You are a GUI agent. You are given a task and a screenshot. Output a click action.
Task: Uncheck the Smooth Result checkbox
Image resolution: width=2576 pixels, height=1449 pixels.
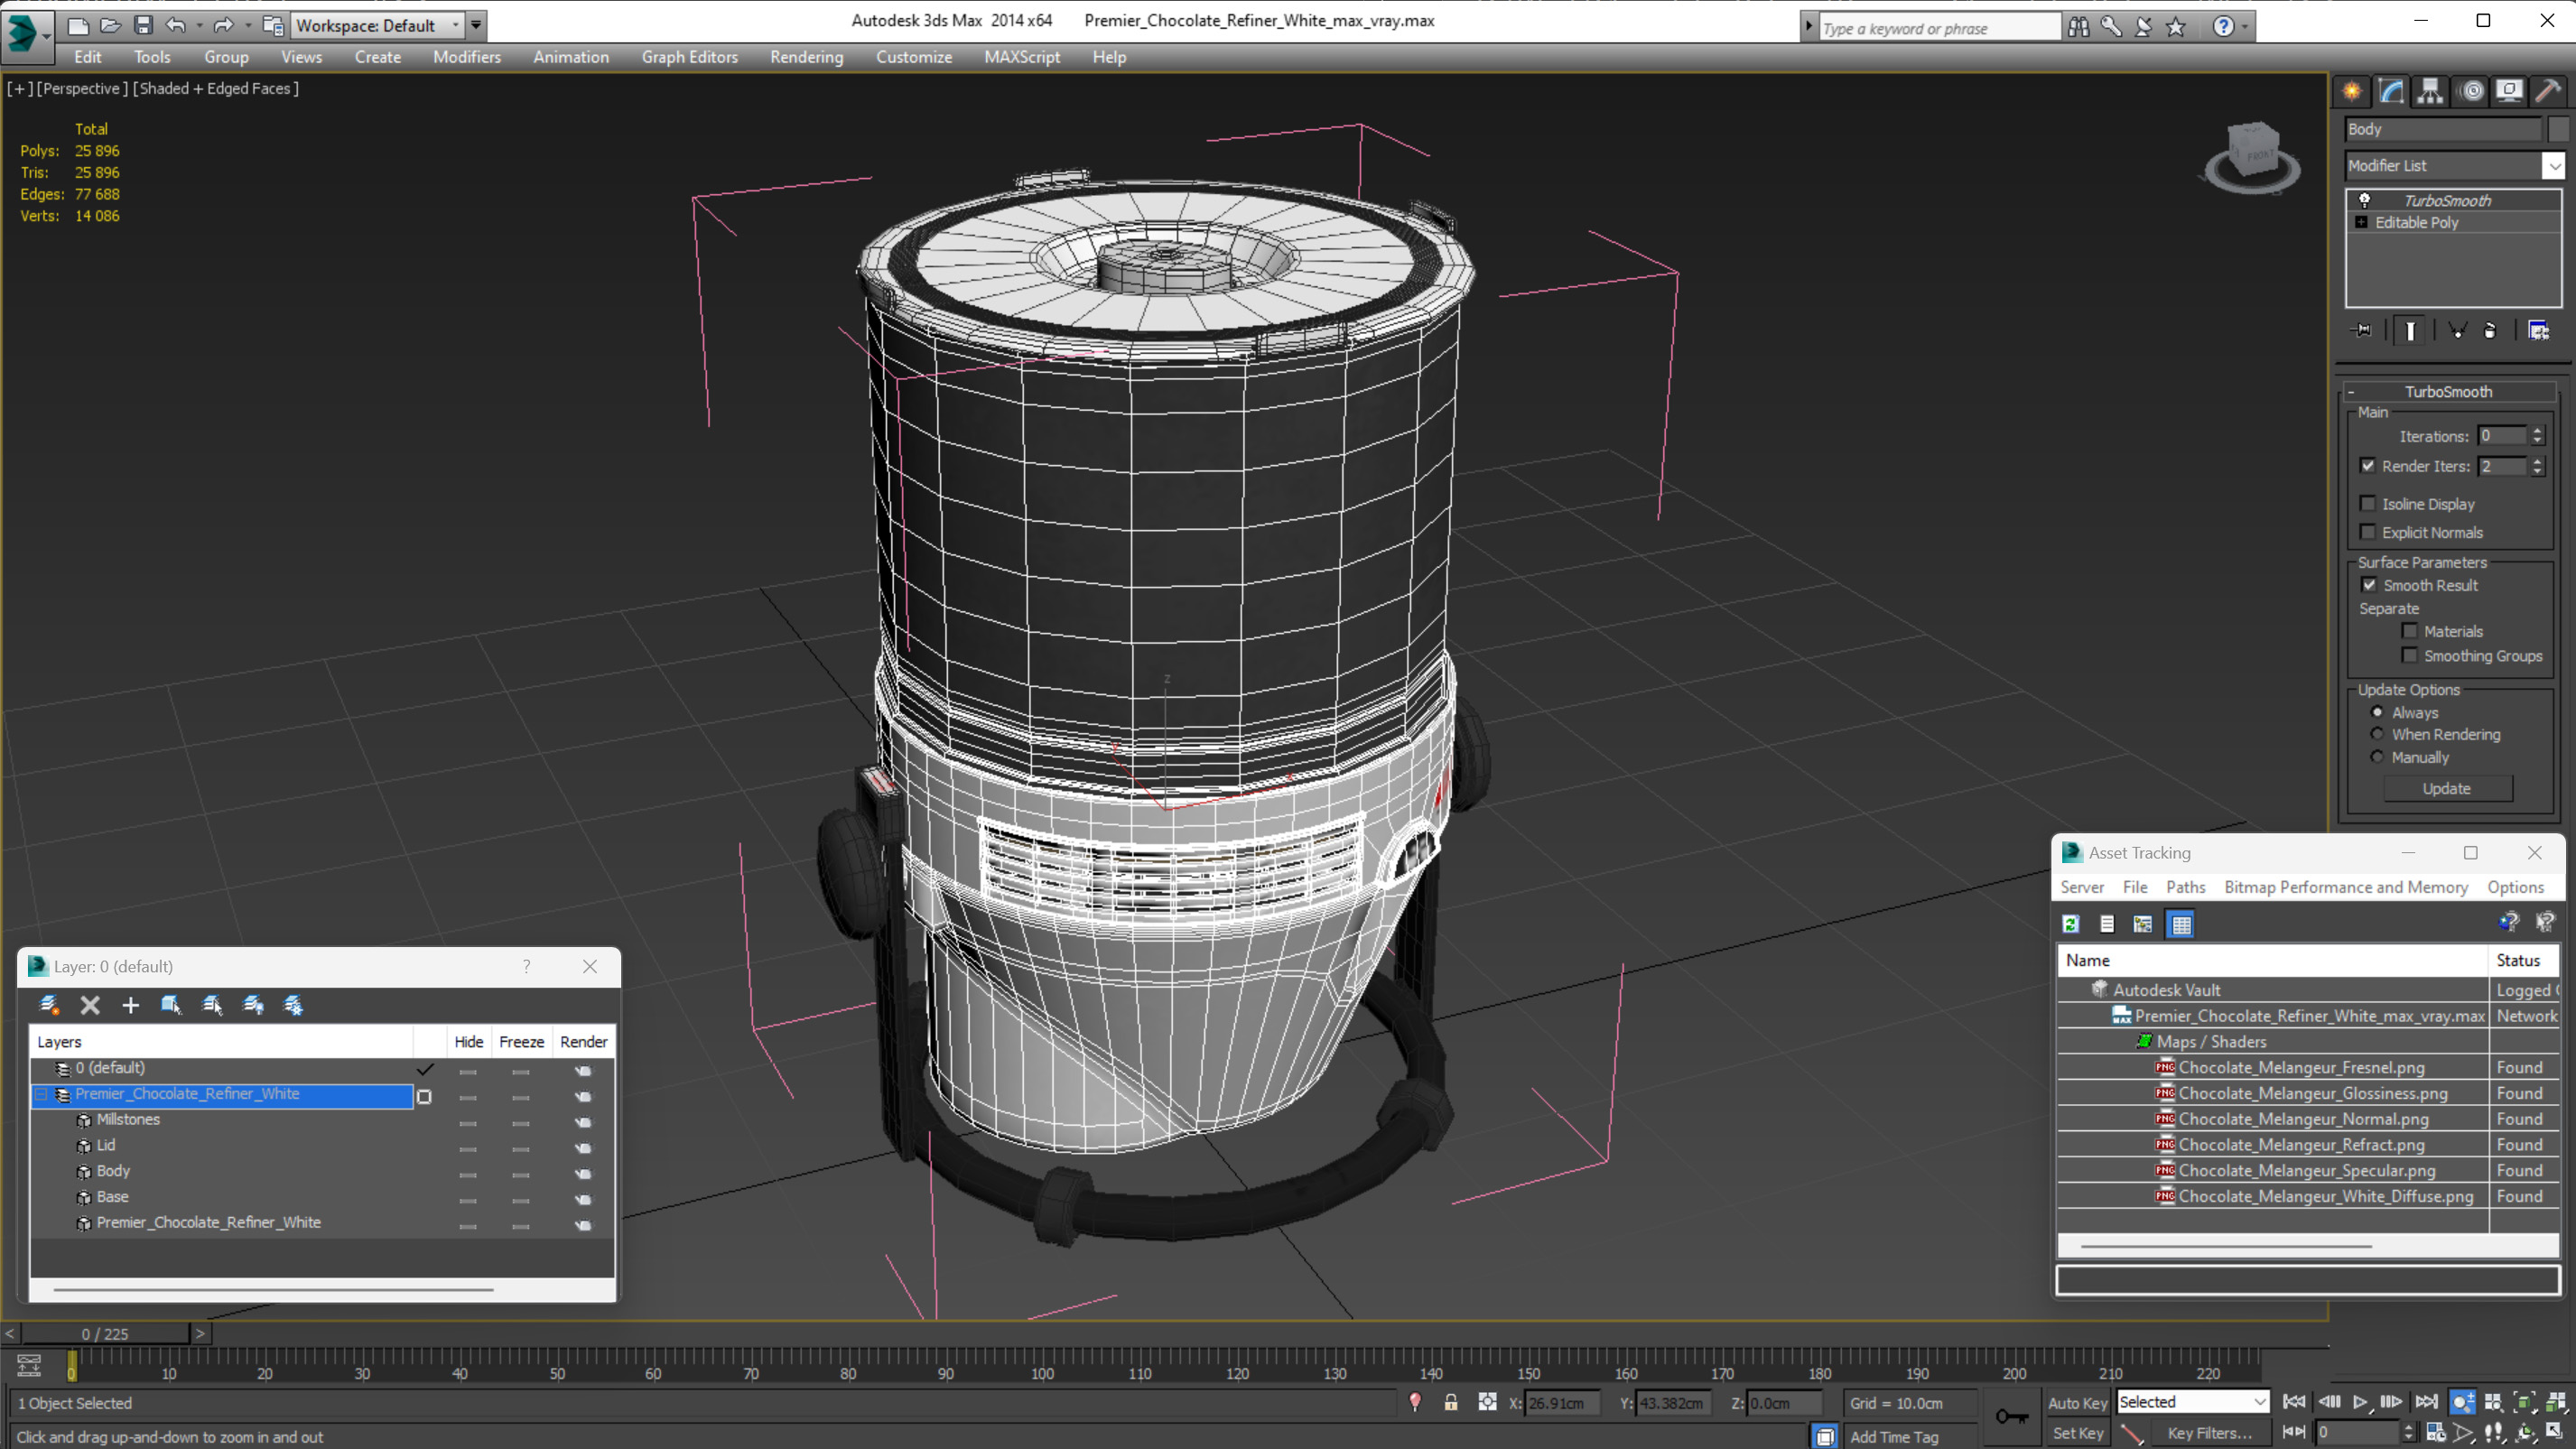click(2369, 585)
